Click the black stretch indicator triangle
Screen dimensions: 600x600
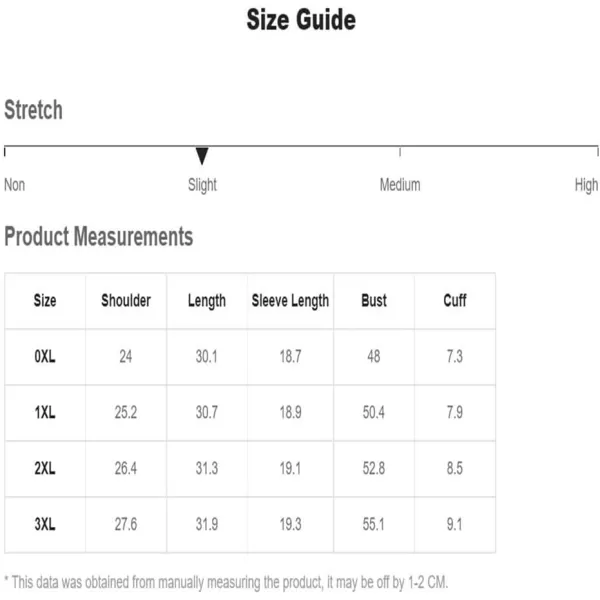click(202, 156)
